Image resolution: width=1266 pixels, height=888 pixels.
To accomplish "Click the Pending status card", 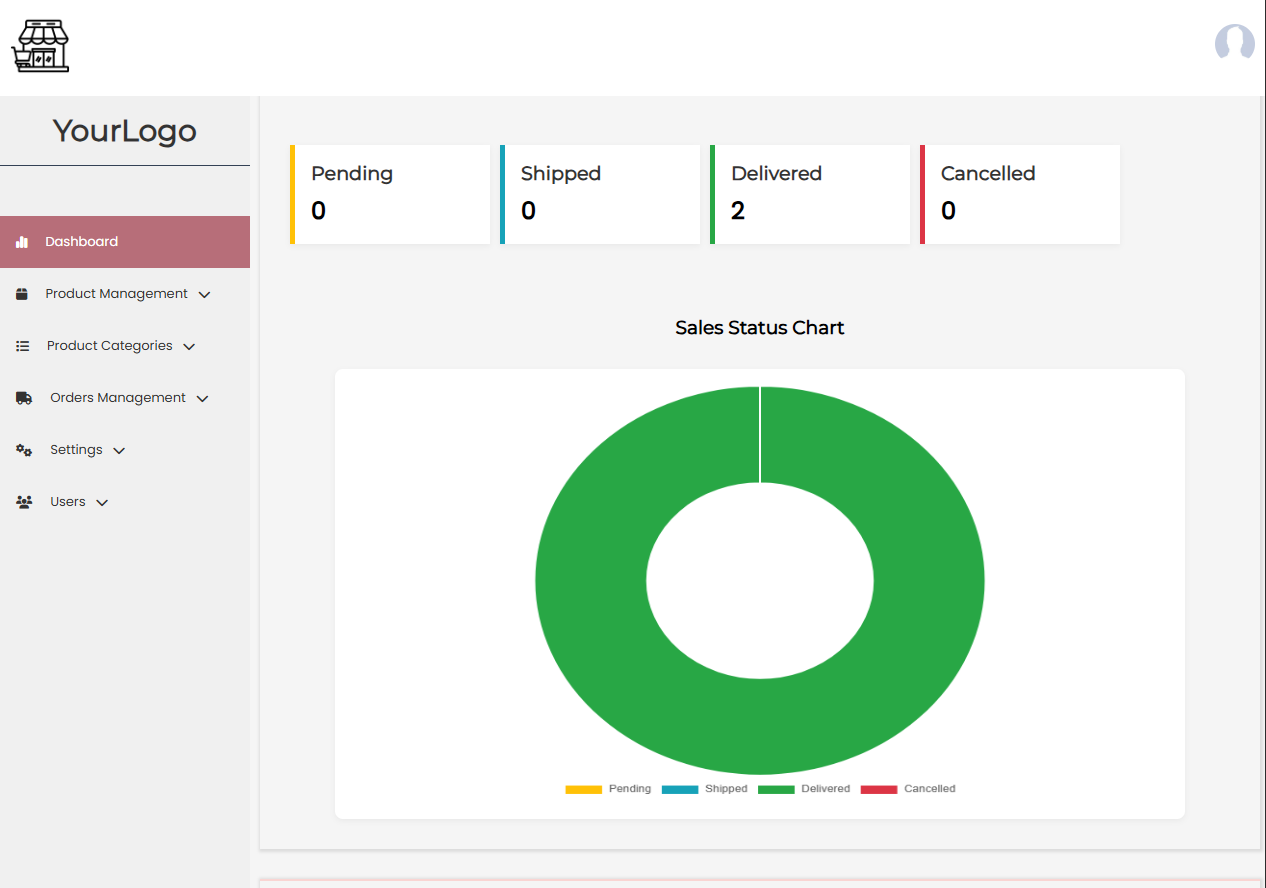I will tap(390, 194).
